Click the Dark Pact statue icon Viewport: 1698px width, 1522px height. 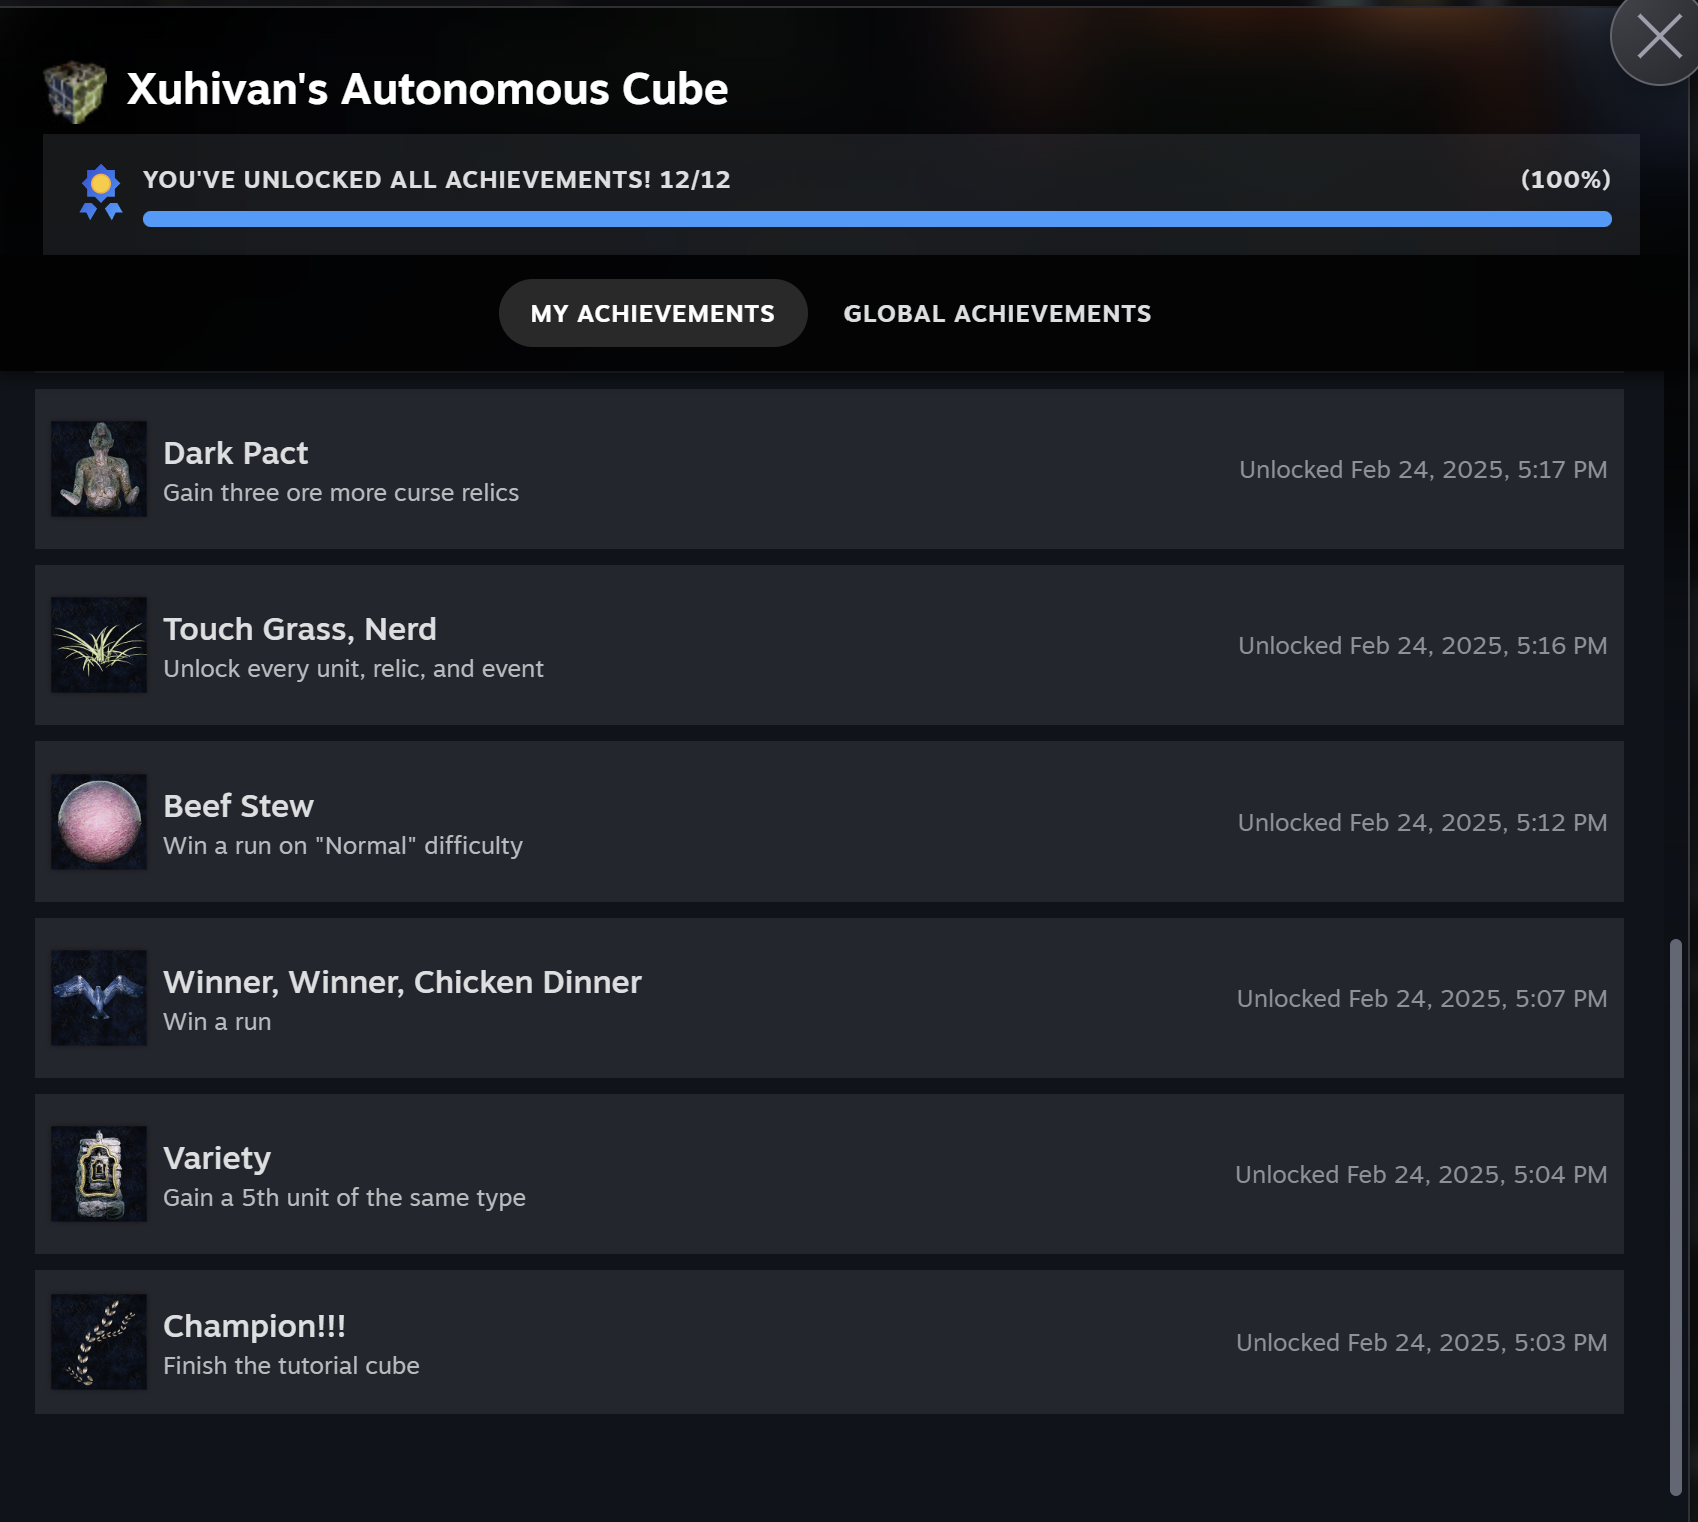tap(99, 469)
